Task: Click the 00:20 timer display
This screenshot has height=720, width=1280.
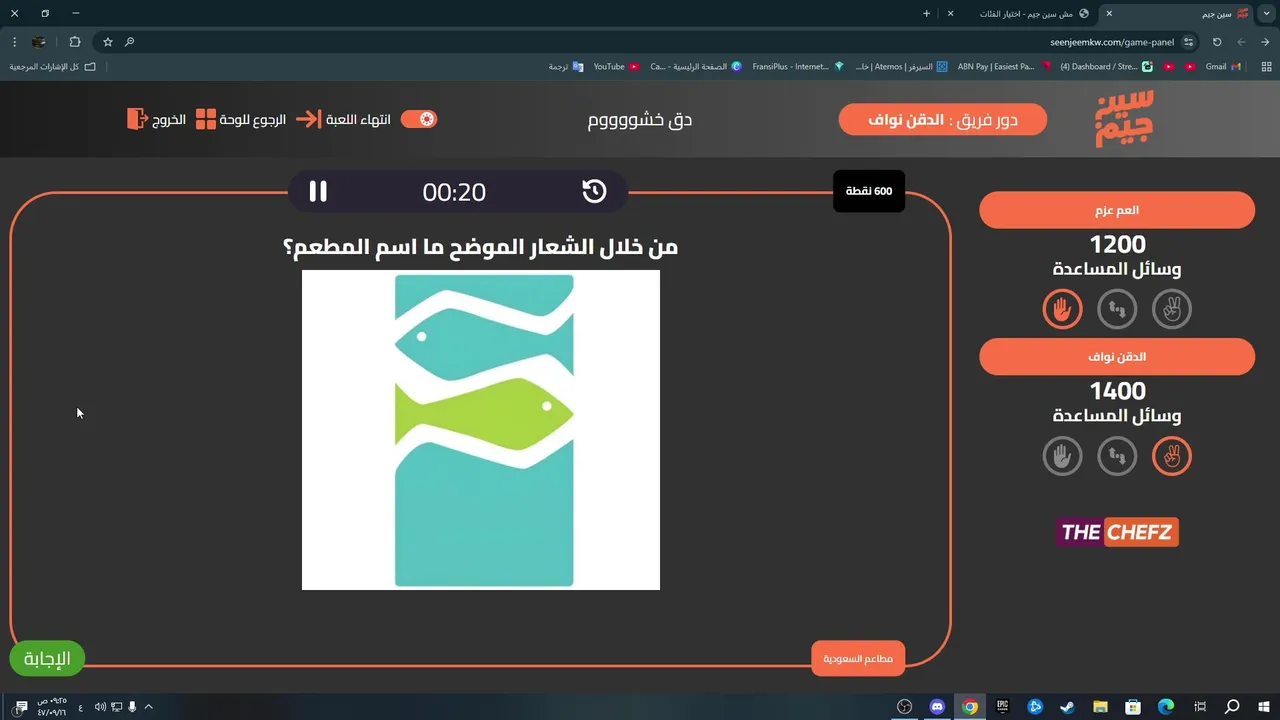Action: point(454,192)
